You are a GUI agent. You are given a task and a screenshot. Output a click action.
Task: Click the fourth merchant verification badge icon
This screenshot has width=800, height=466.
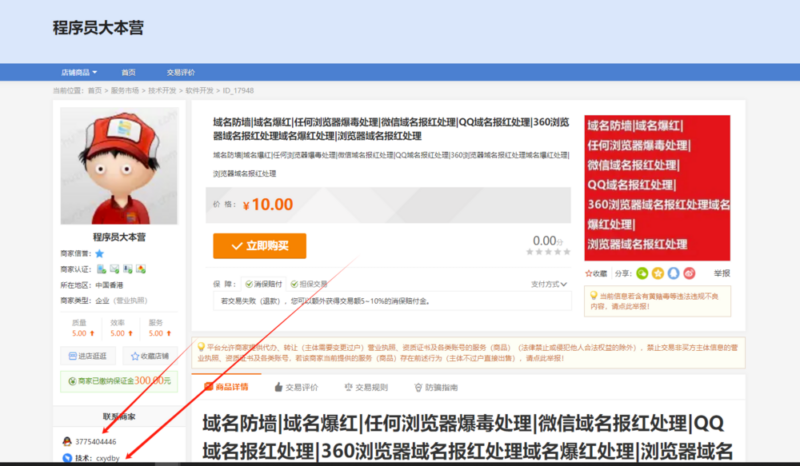[x=141, y=269]
